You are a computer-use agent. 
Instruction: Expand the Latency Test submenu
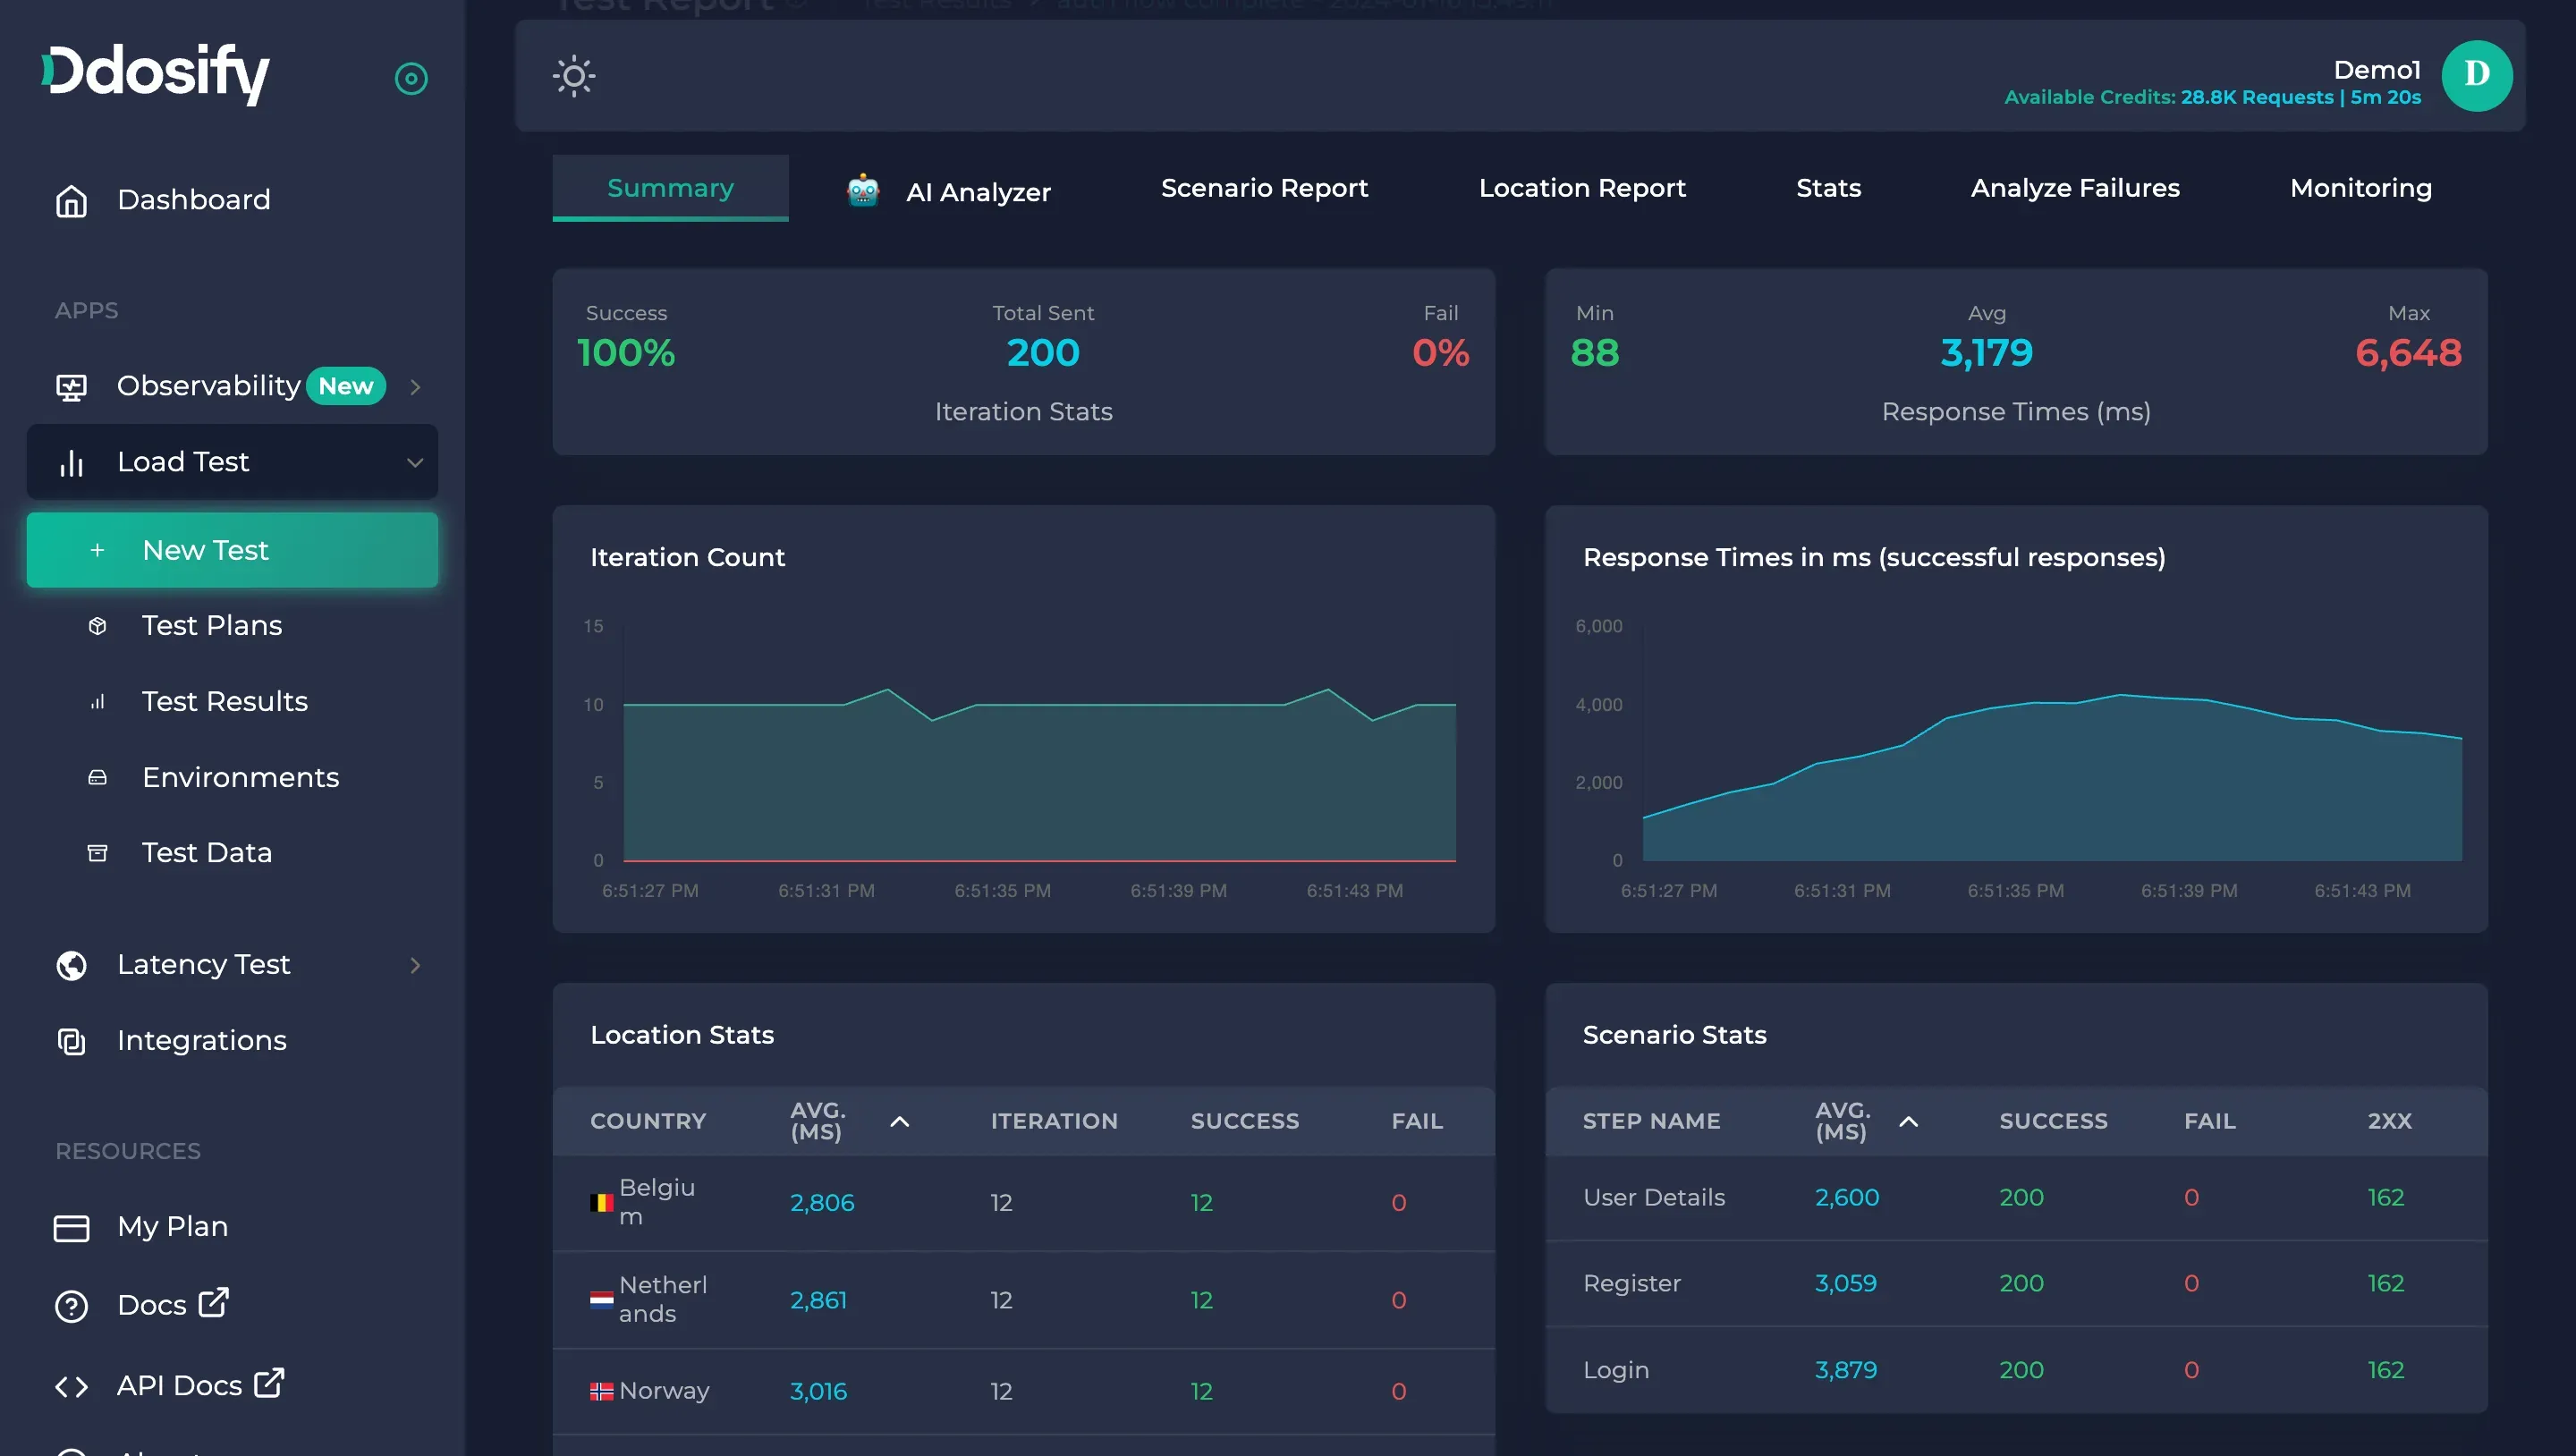click(x=415, y=965)
